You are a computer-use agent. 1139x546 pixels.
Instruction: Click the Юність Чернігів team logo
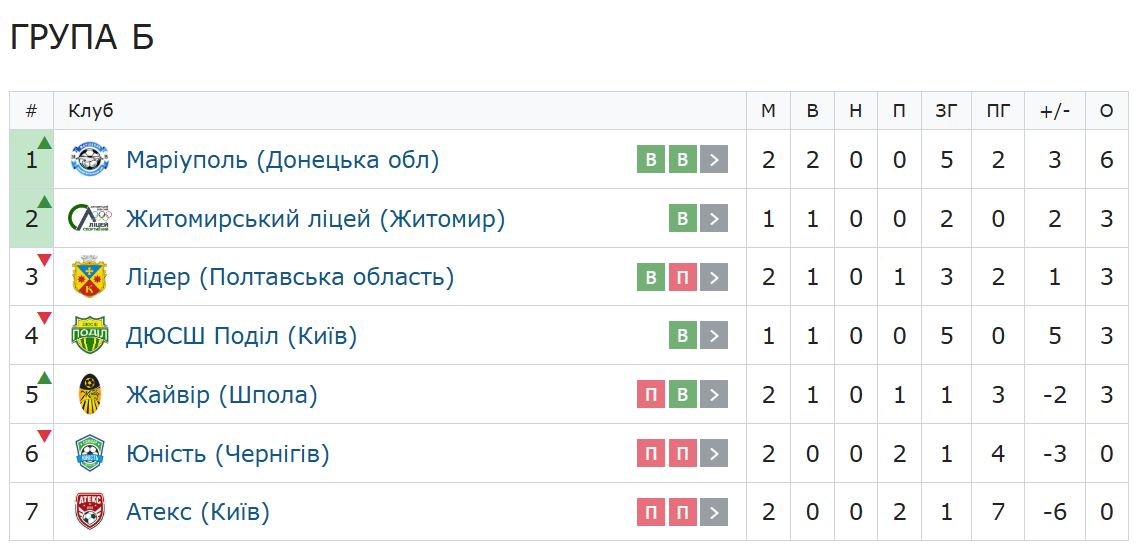[x=90, y=454]
